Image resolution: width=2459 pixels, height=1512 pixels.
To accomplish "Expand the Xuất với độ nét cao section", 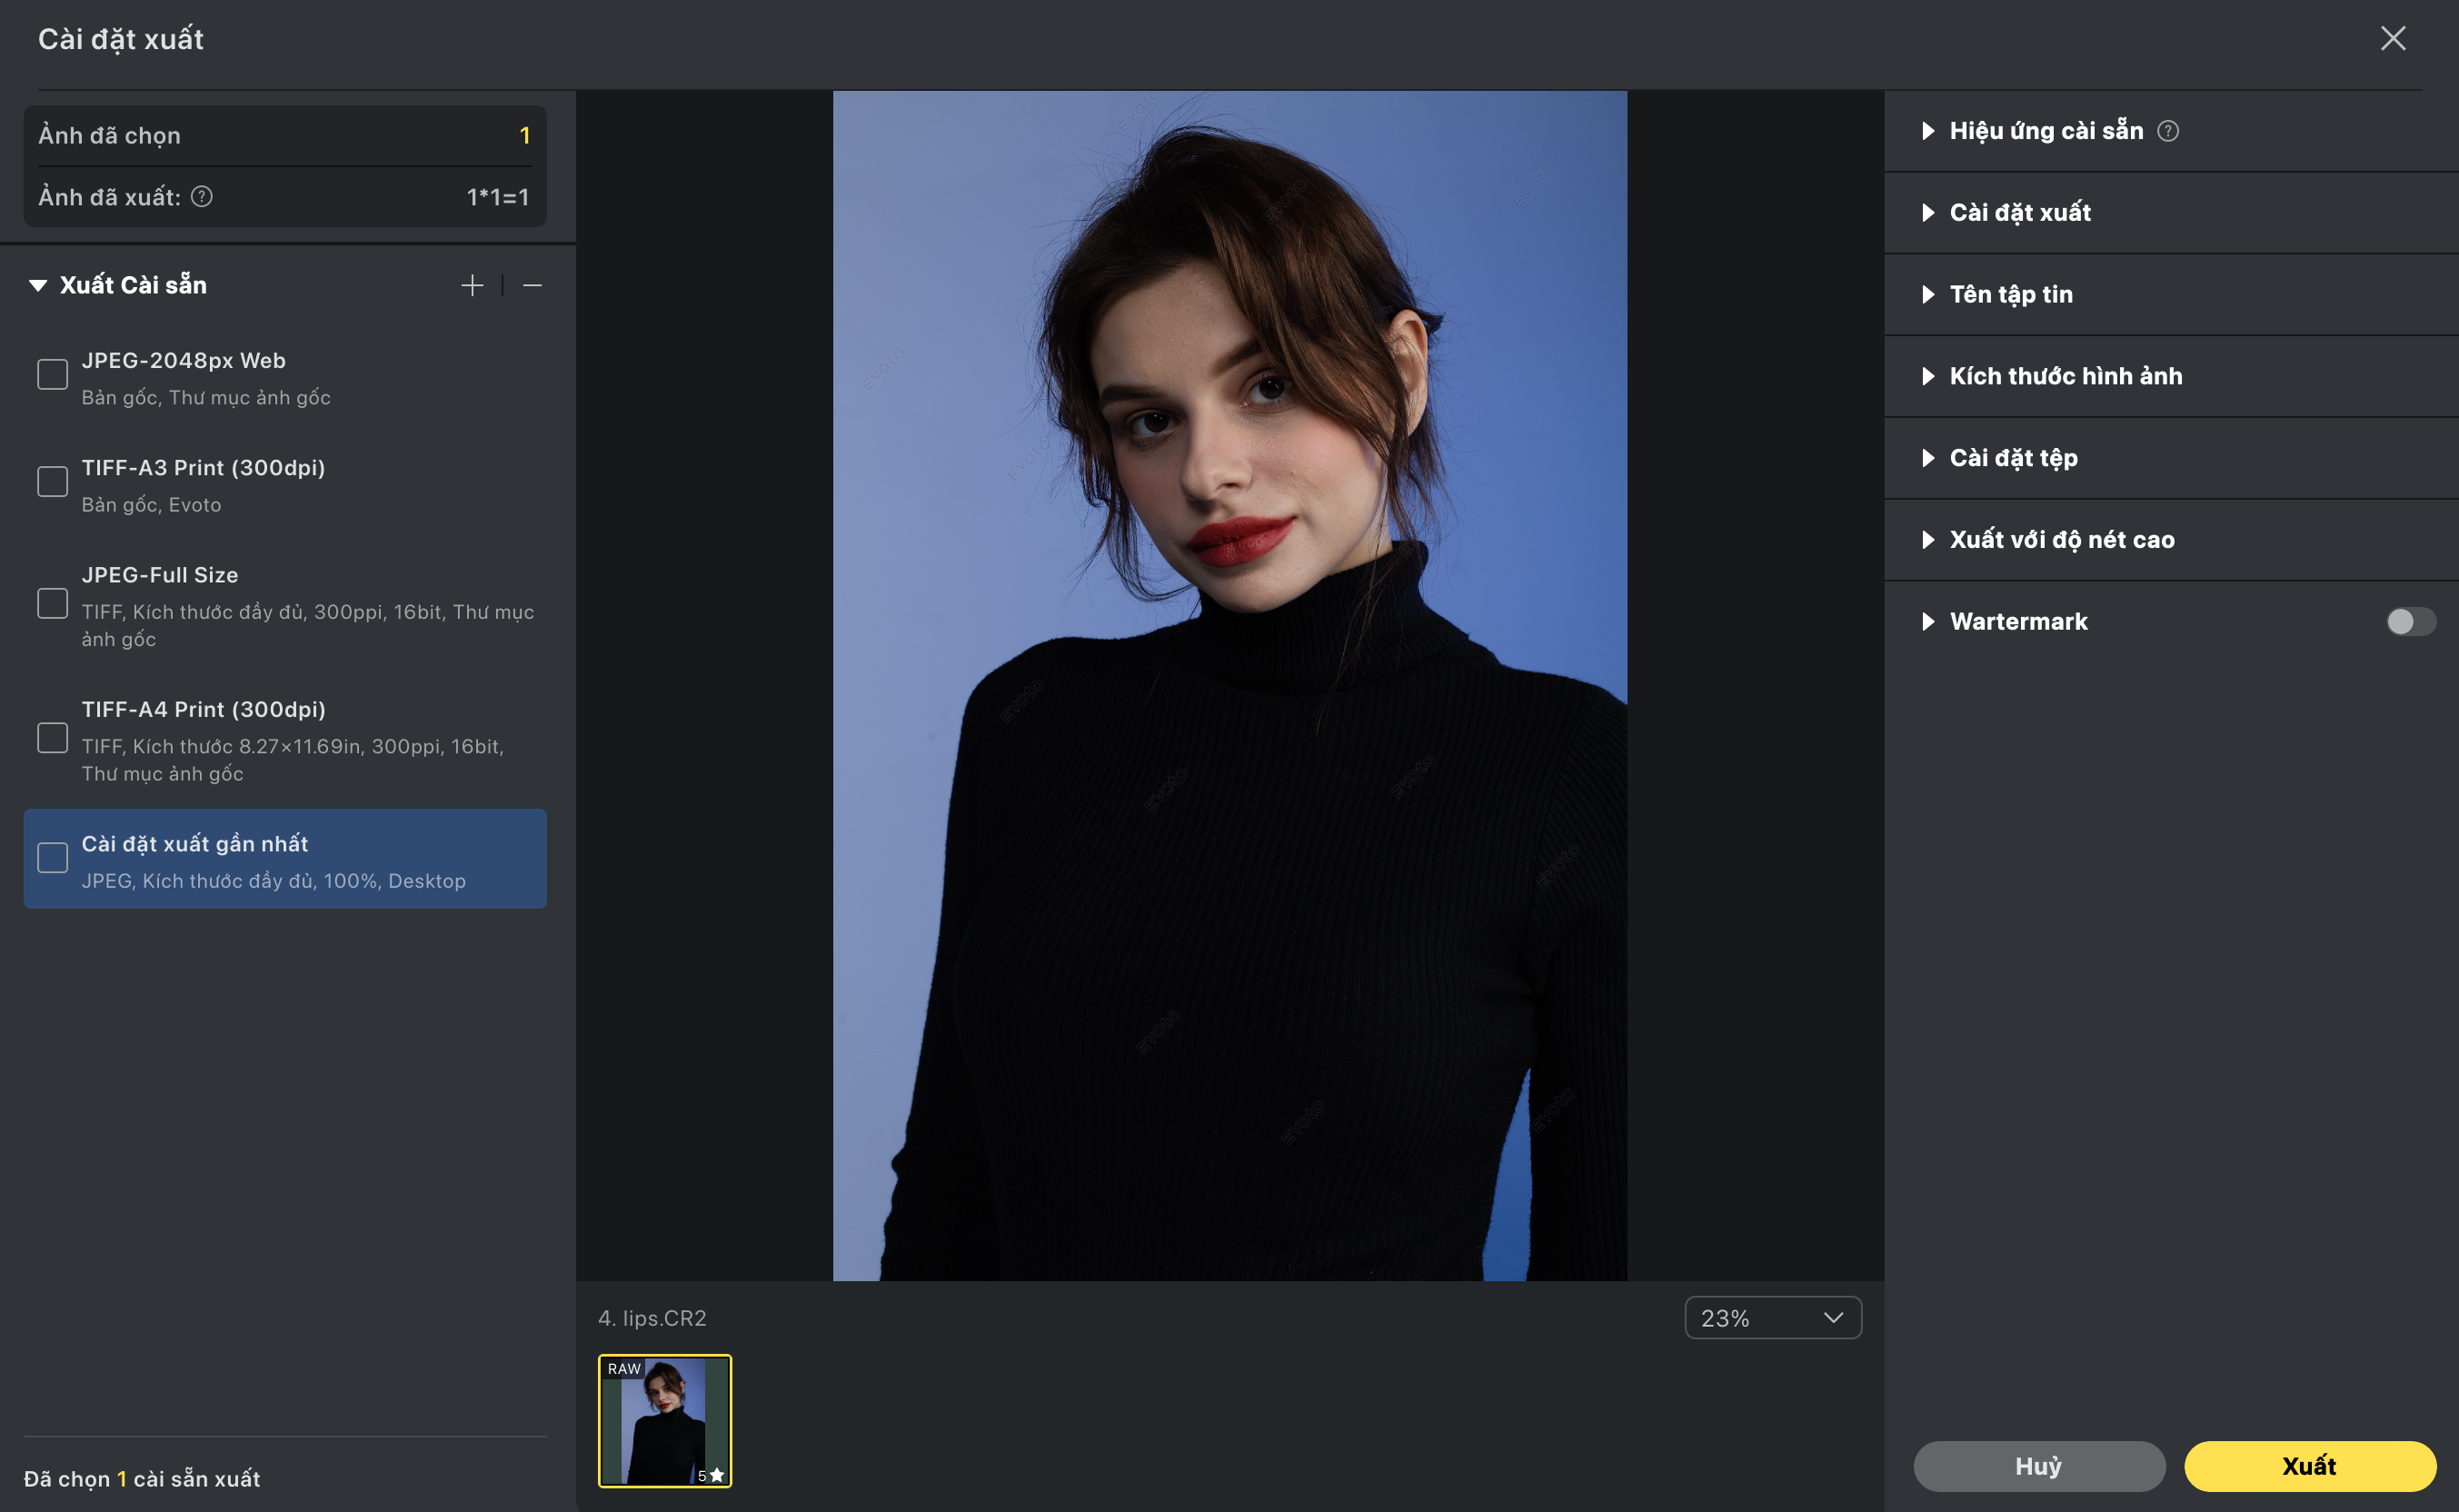I will 2060,540.
